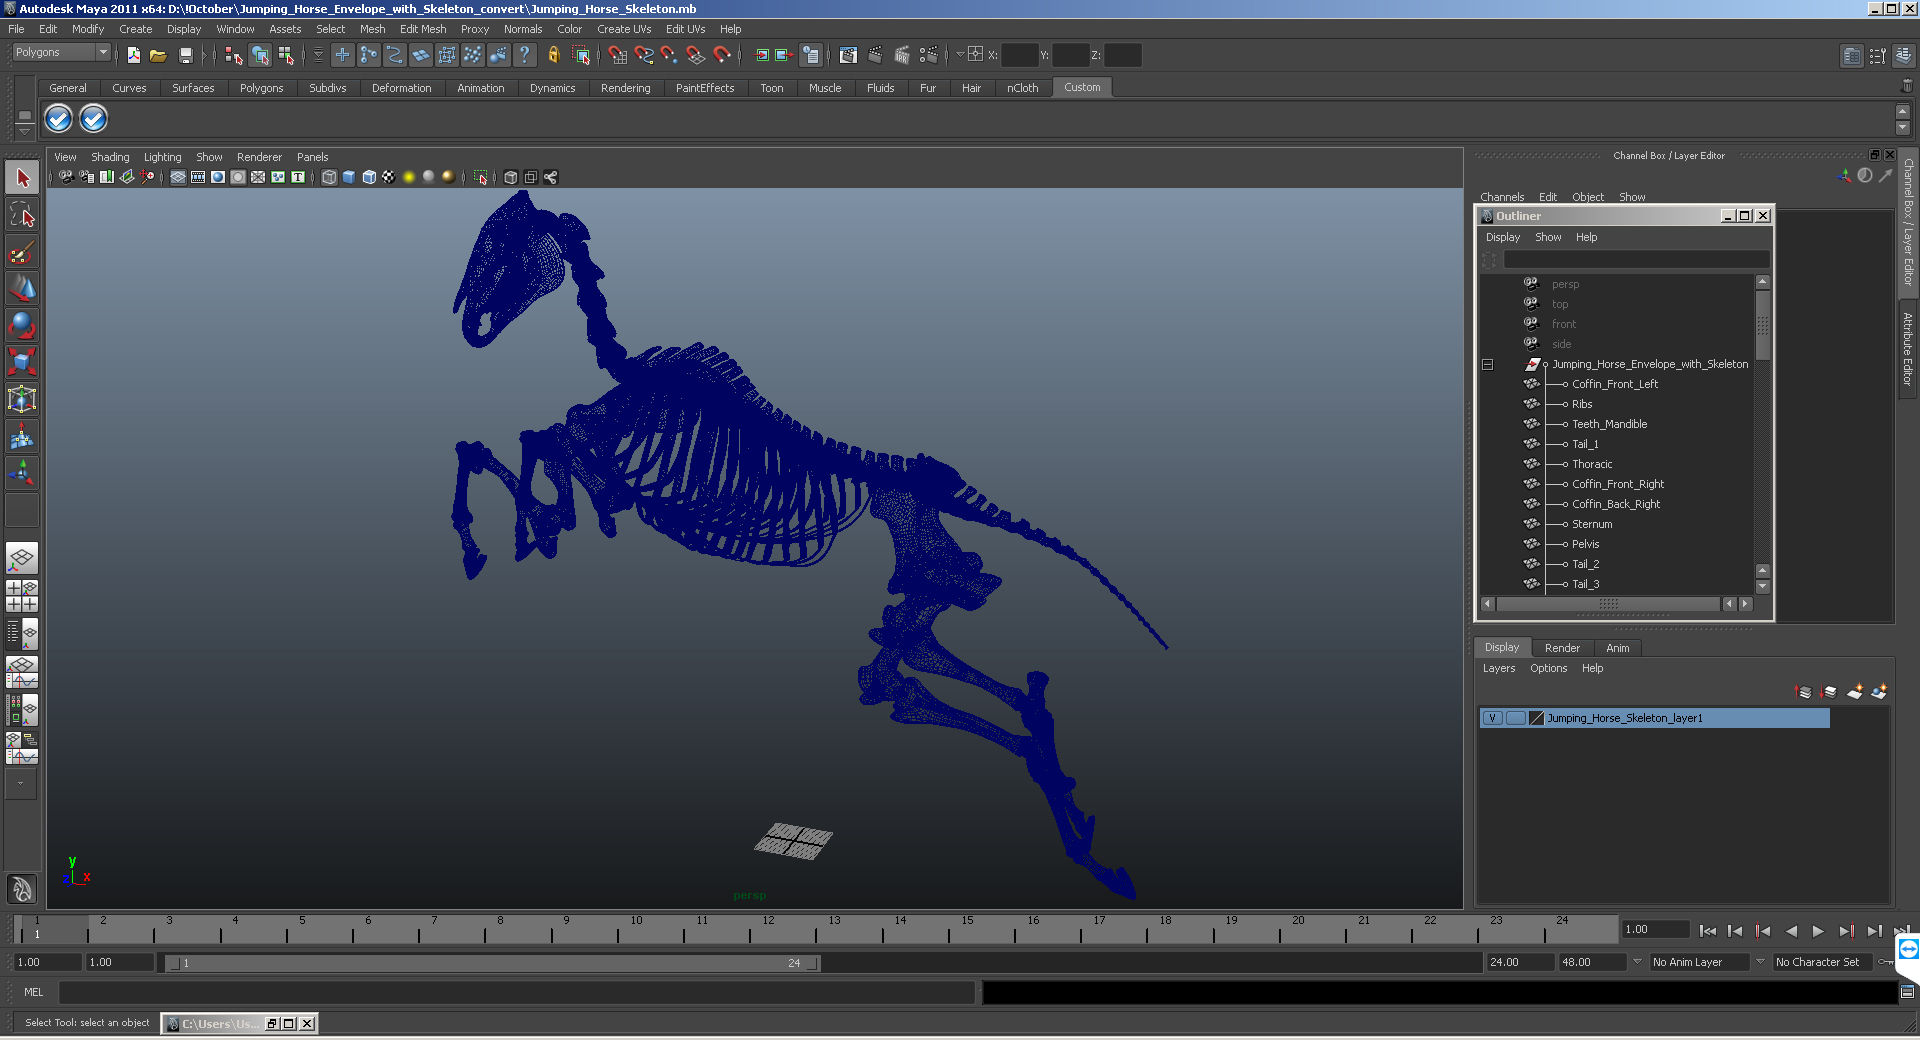Activate the Lasso select tool
This screenshot has height=1040, width=1920.
pyautogui.click(x=22, y=214)
